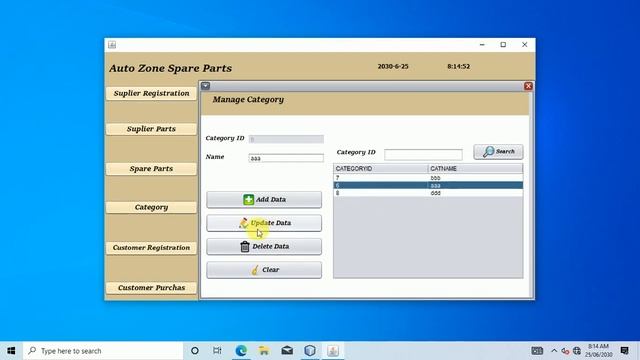Viewport: 640px width, 360px height.
Task: Click the Add Data button
Action: [x=264, y=200]
